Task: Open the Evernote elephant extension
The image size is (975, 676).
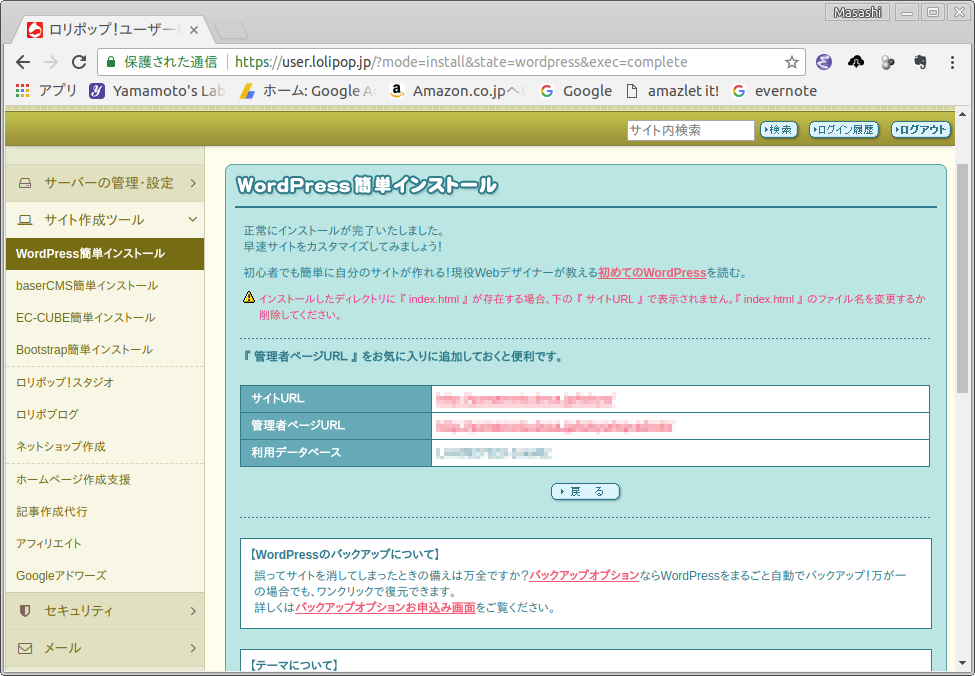Action: pos(920,62)
